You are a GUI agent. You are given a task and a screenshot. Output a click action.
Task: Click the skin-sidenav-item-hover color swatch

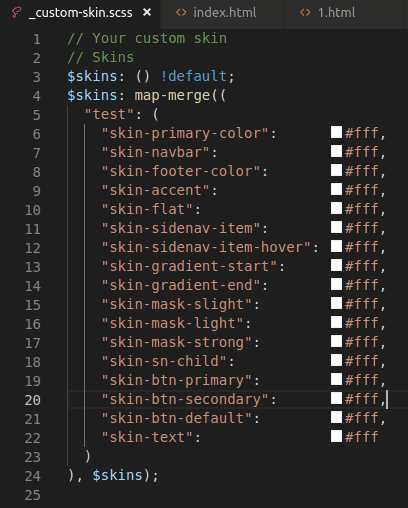[x=336, y=246]
